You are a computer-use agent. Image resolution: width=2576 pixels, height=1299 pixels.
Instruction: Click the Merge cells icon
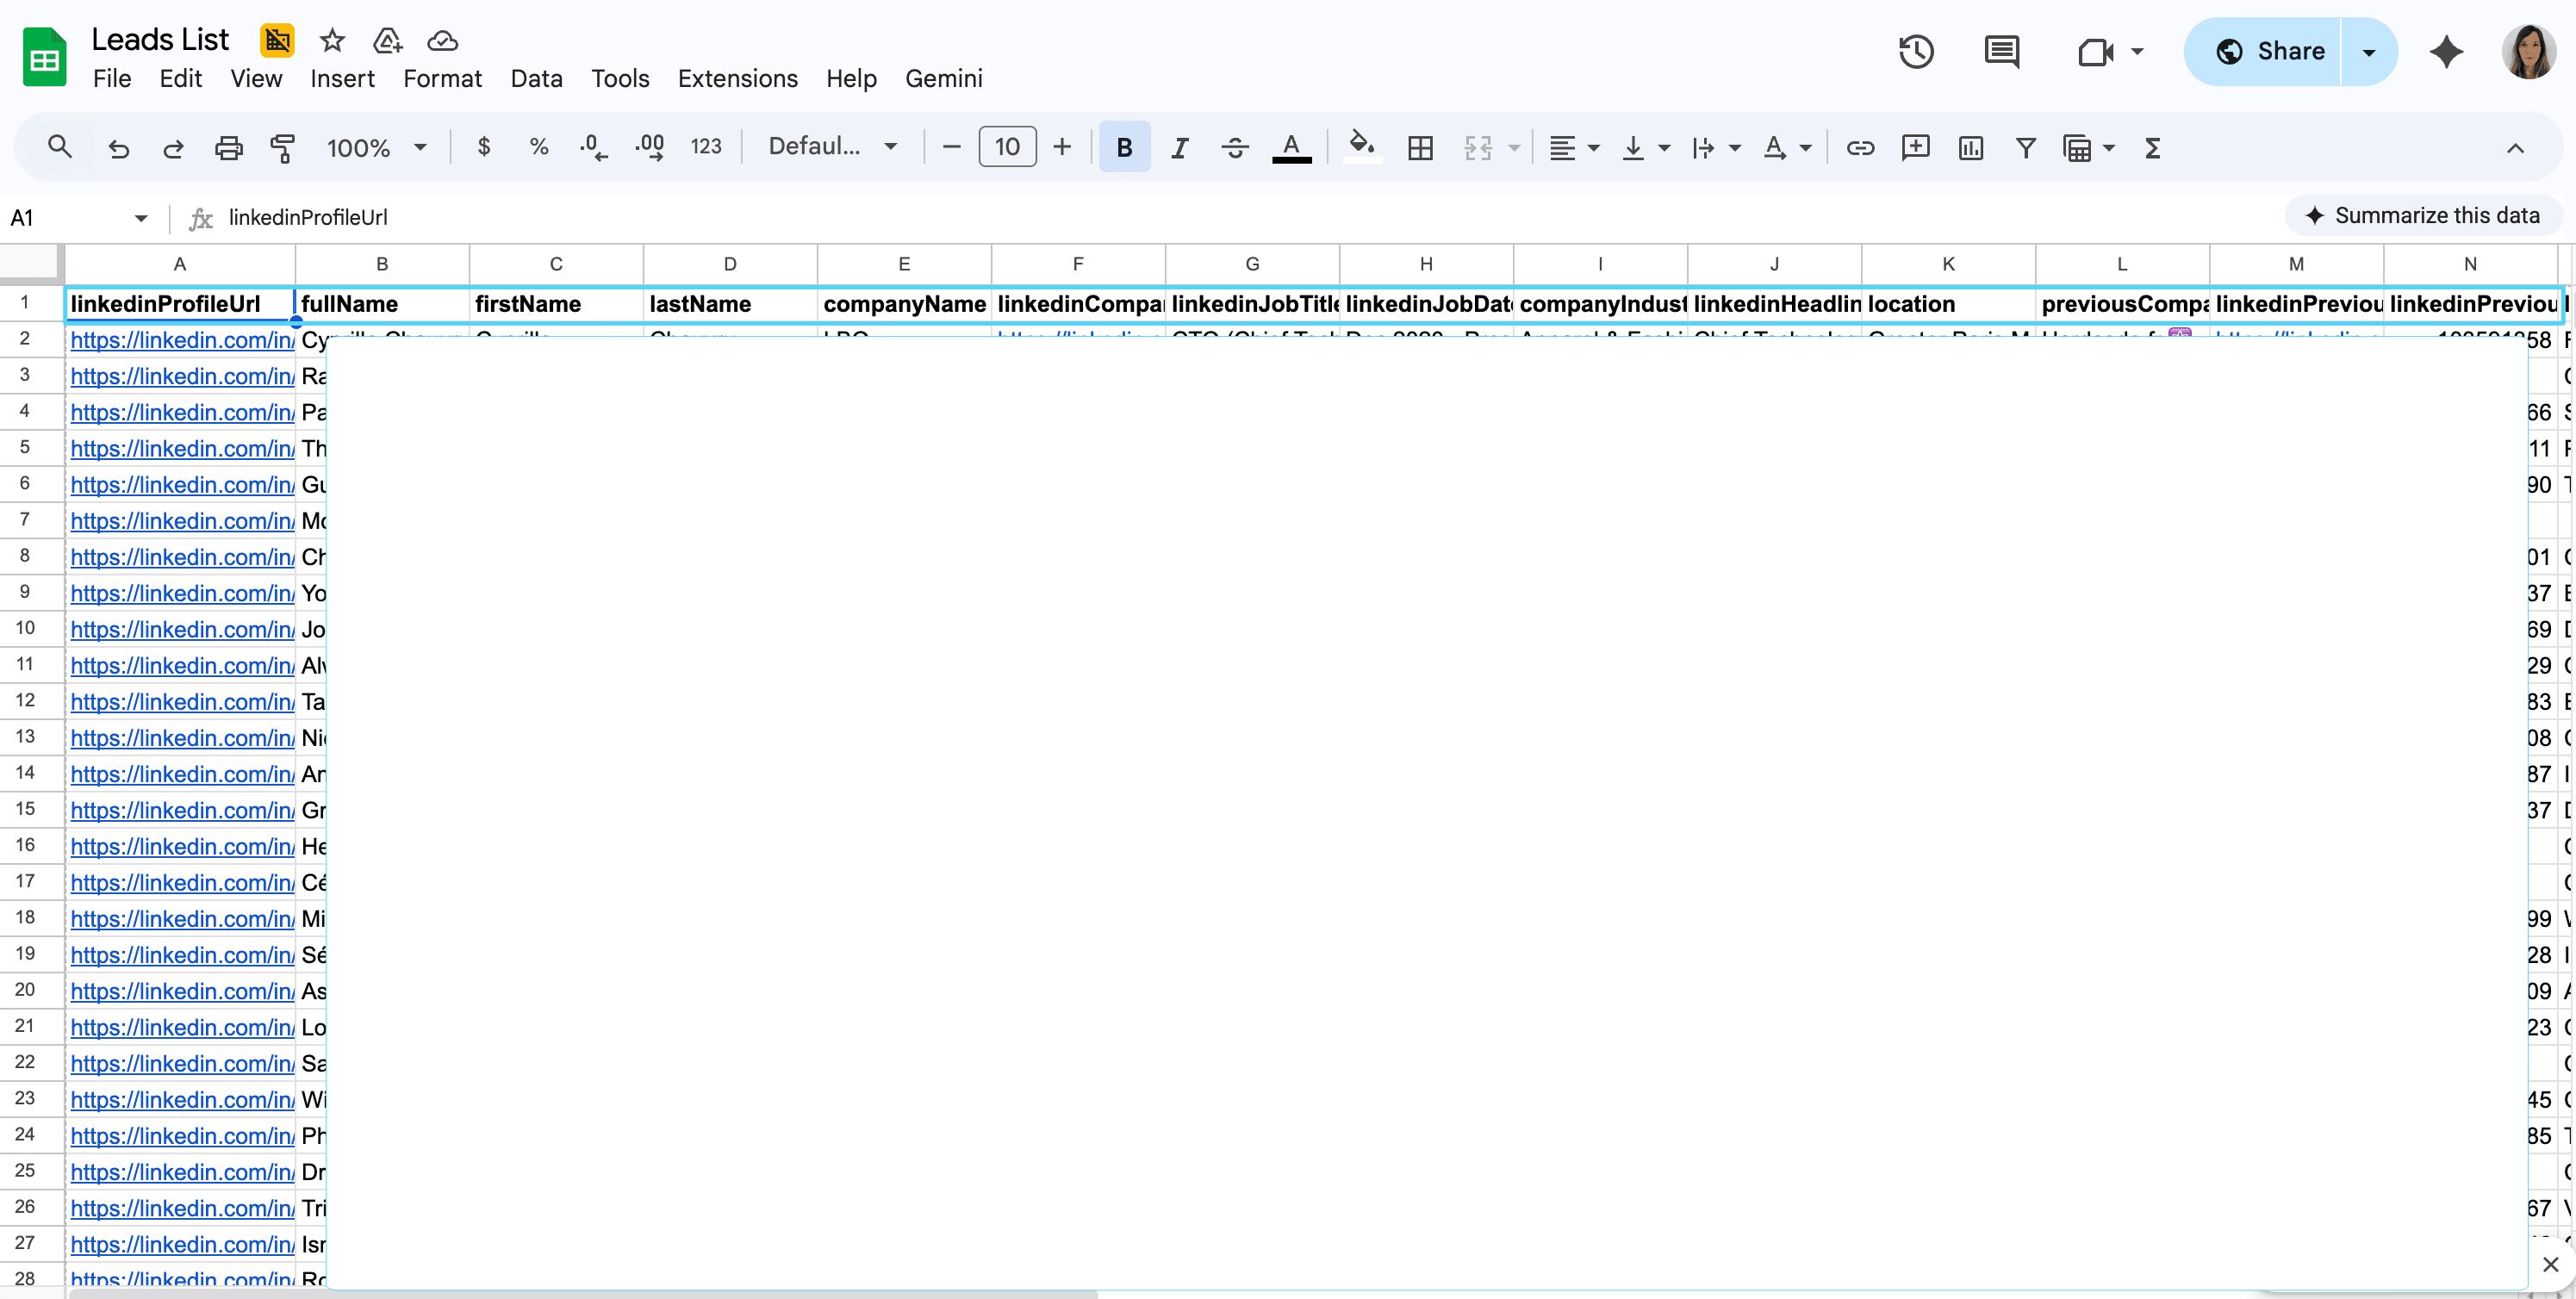pyautogui.click(x=1478, y=148)
